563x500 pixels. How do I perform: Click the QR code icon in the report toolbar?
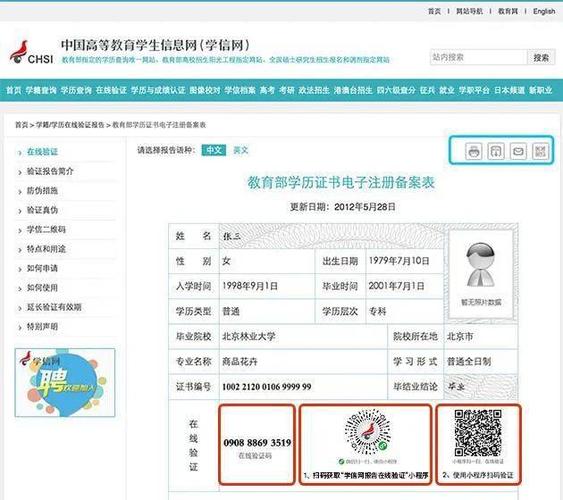click(540, 151)
